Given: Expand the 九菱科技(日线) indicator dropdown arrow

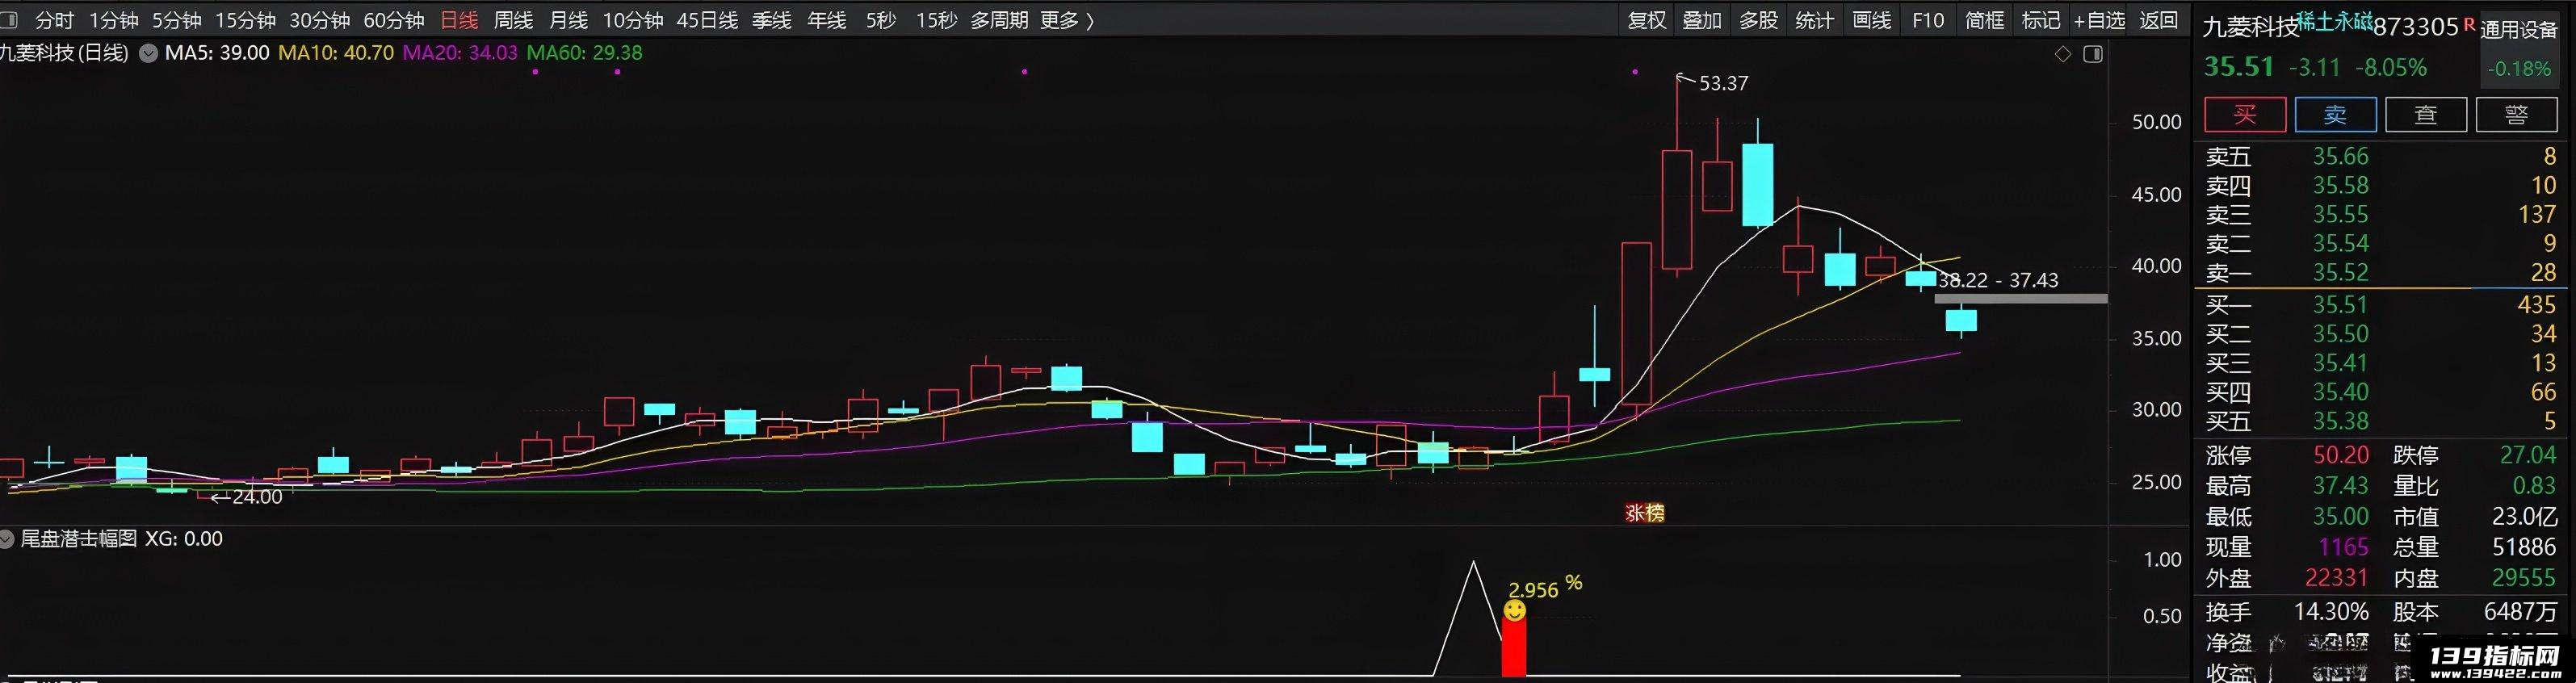Looking at the screenshot, I should coord(148,53).
